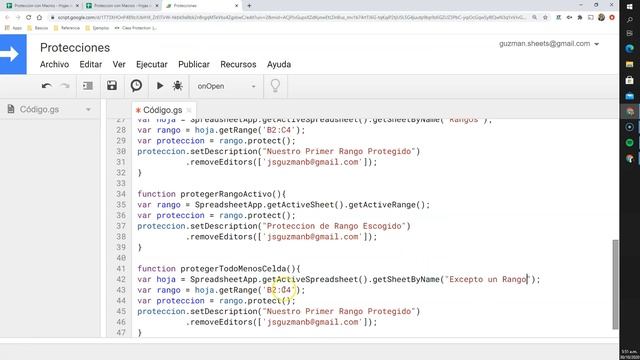Click 'jsguzmanb@gmail.com' on line 31
Image resolution: width=640 pixels, height=360 pixels.
(x=312, y=162)
